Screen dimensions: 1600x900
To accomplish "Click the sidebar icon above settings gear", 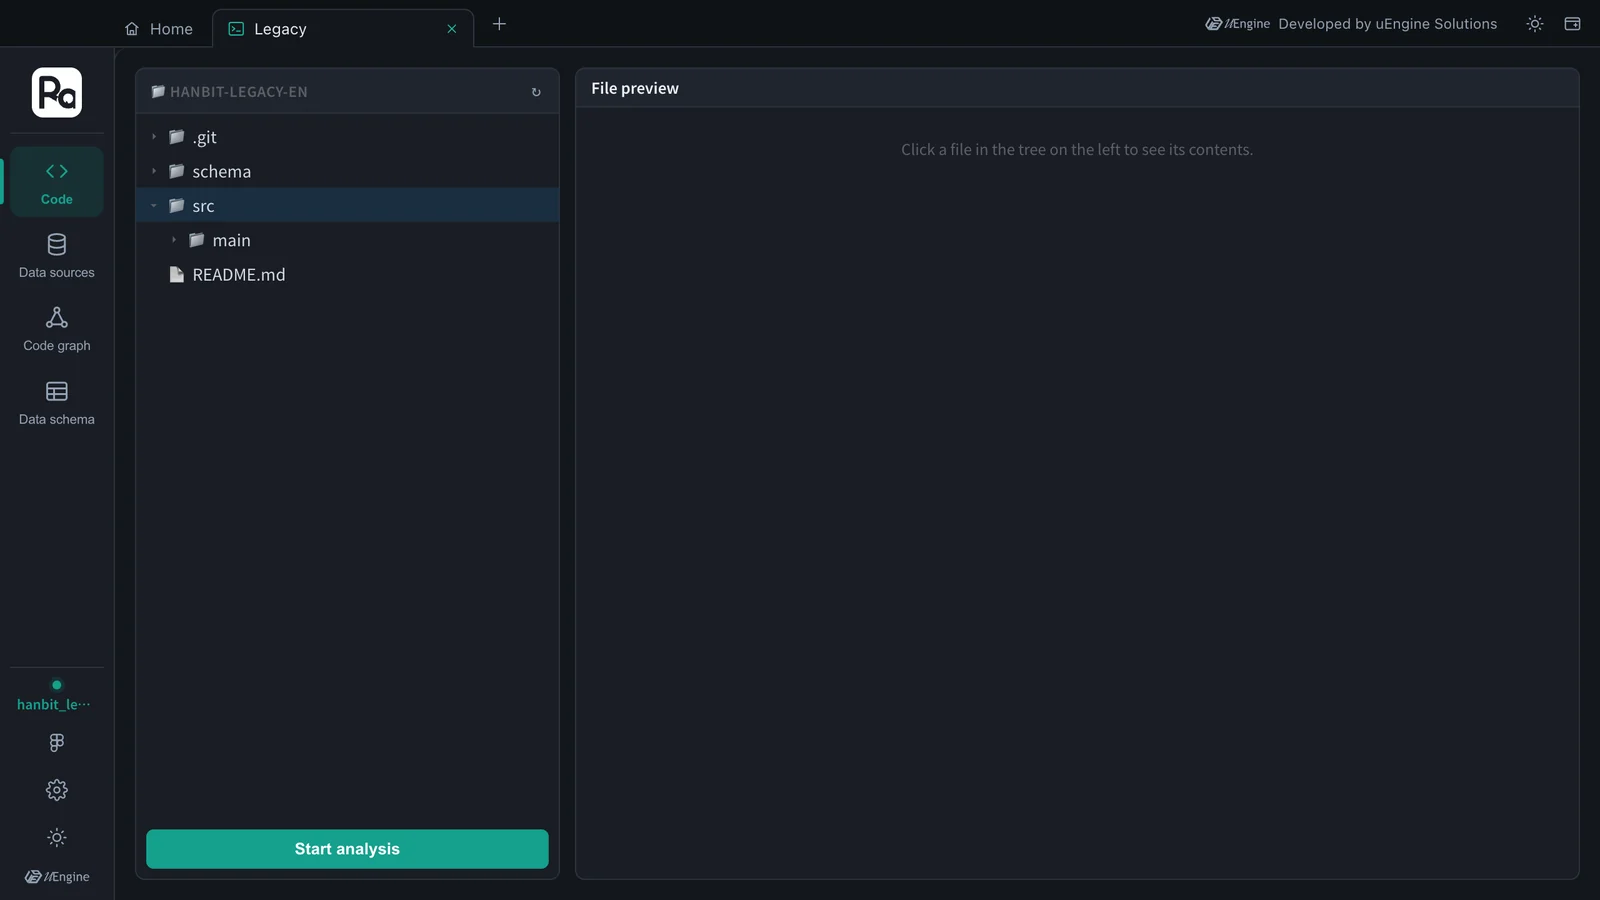I will [57, 743].
